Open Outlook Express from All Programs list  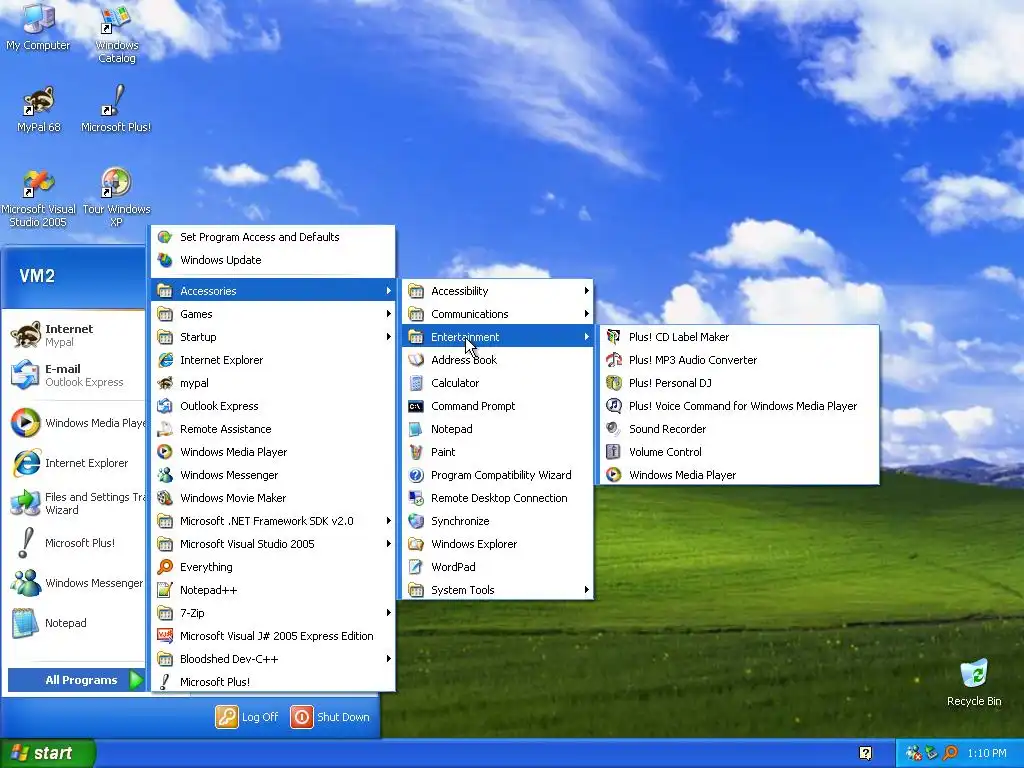click(273, 406)
